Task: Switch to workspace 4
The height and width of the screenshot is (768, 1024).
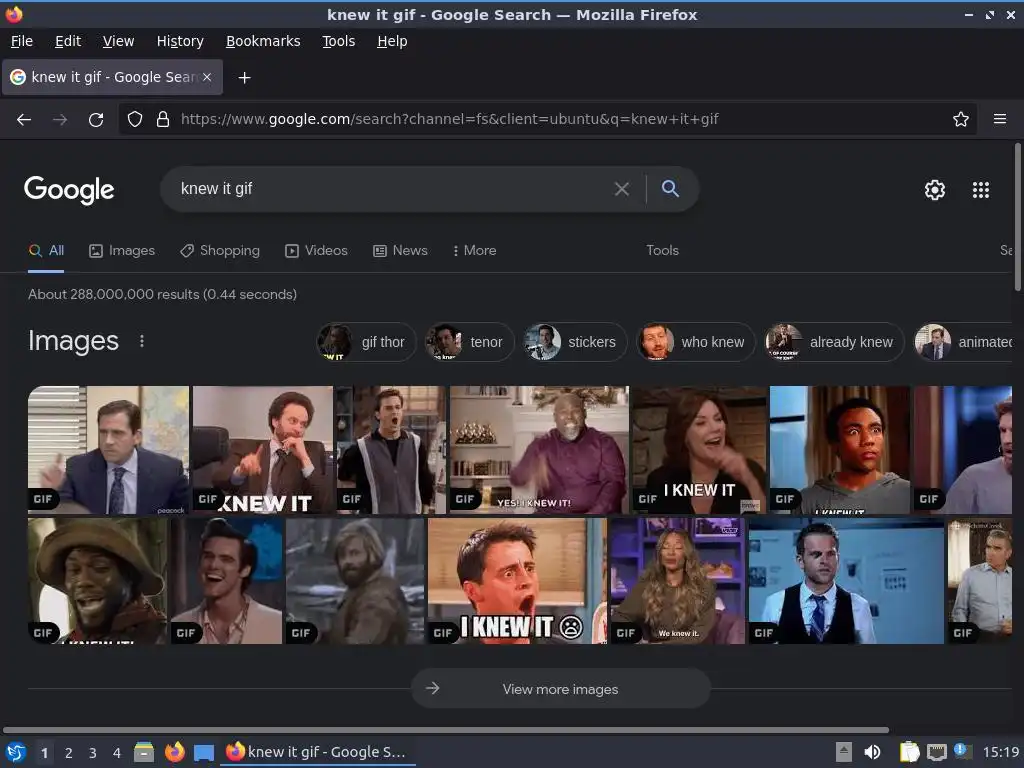Action: (x=117, y=753)
